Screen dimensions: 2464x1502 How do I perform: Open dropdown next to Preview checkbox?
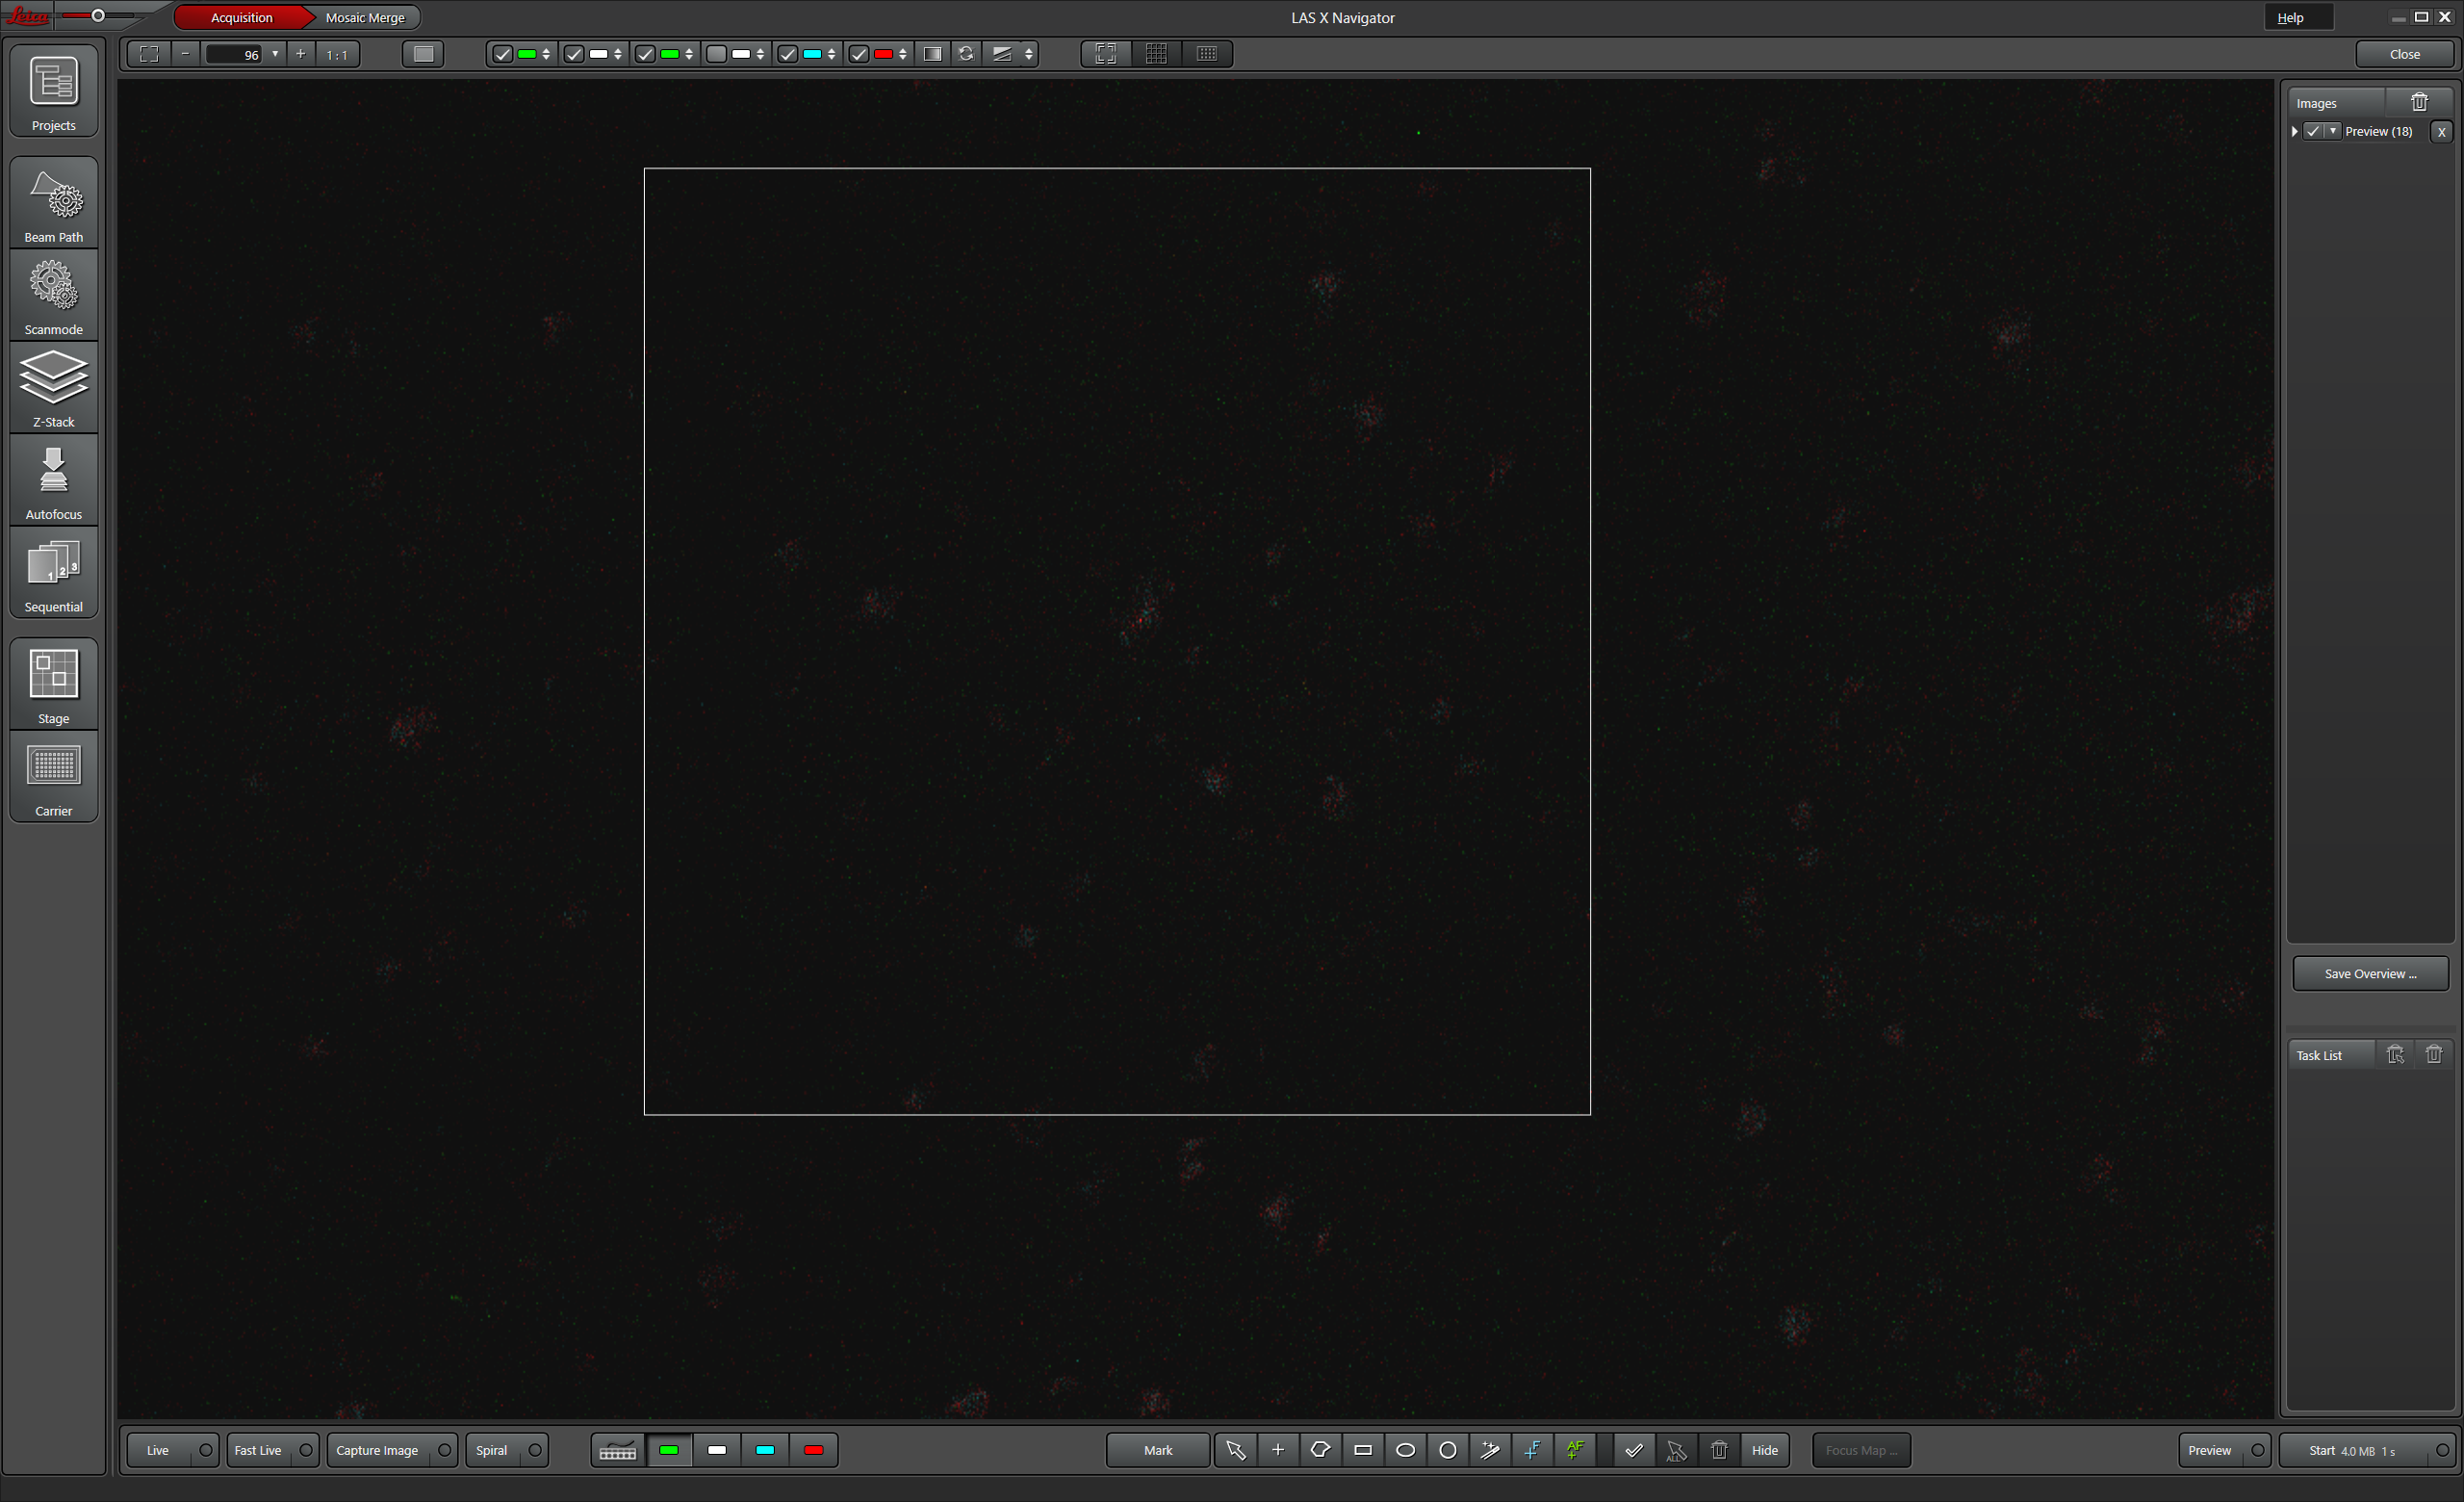click(2332, 131)
